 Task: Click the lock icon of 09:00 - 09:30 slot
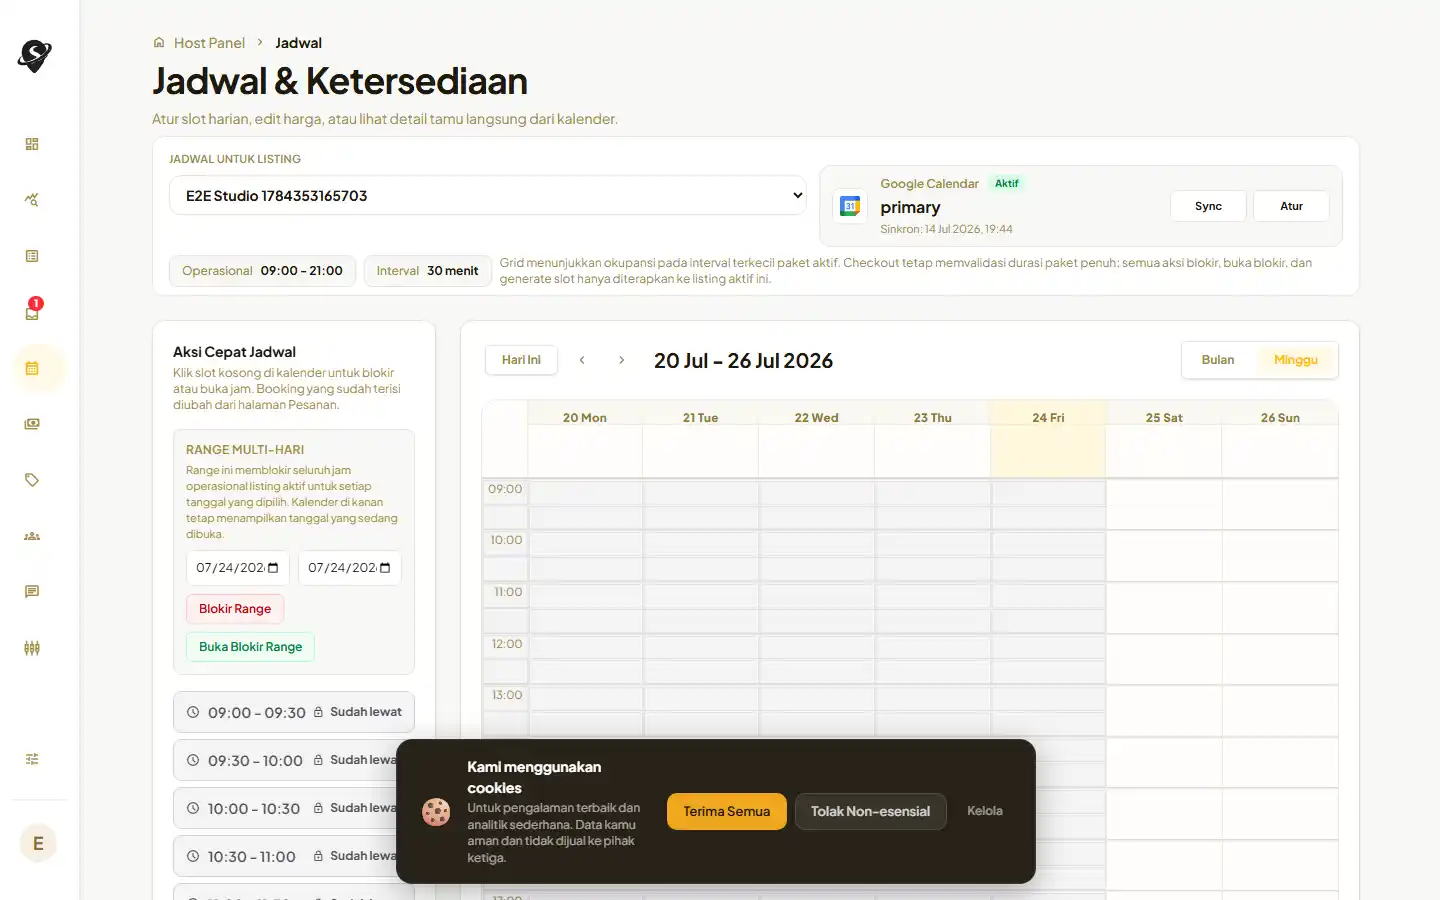pyautogui.click(x=318, y=712)
